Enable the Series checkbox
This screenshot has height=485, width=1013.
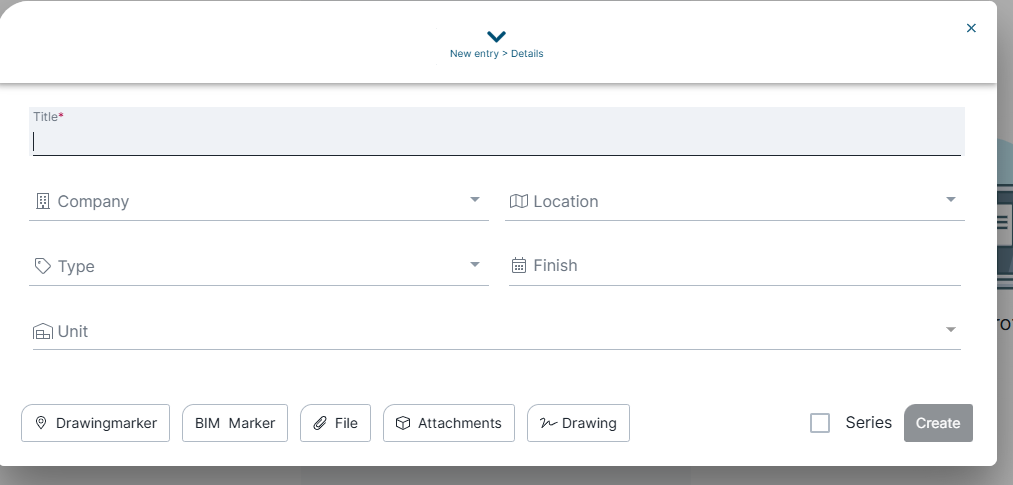820,423
